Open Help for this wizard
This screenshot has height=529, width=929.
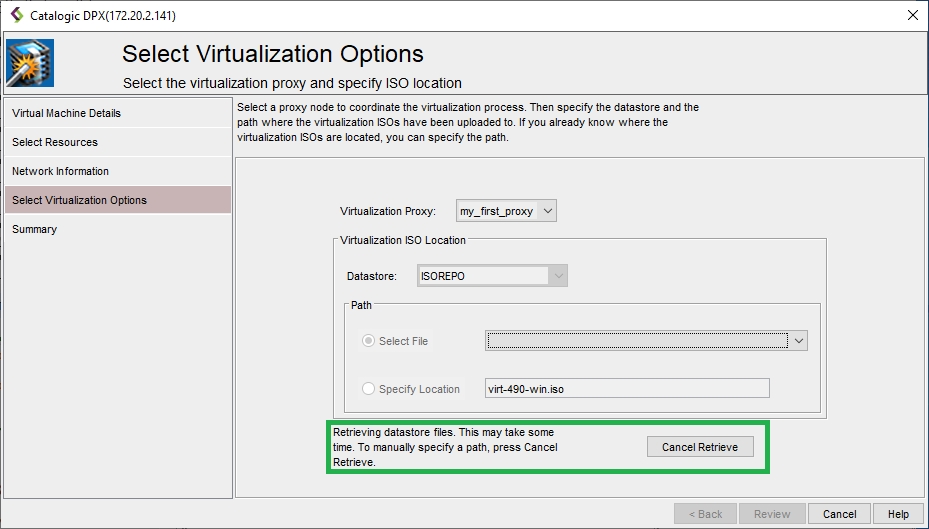tap(897, 514)
